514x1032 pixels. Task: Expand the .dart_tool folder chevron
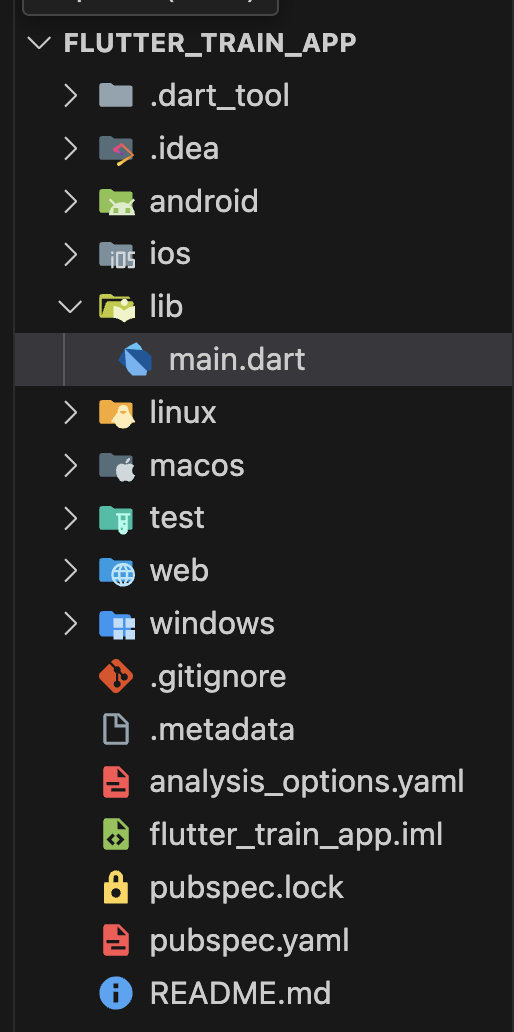point(70,95)
